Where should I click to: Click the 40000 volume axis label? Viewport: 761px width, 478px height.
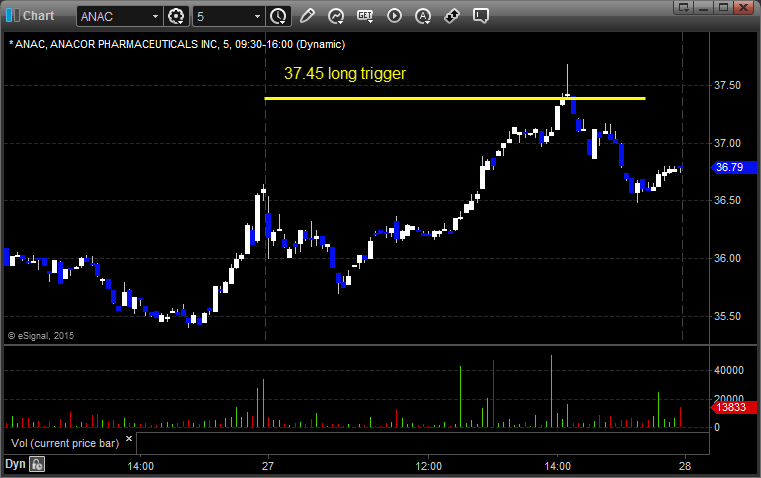(x=729, y=370)
